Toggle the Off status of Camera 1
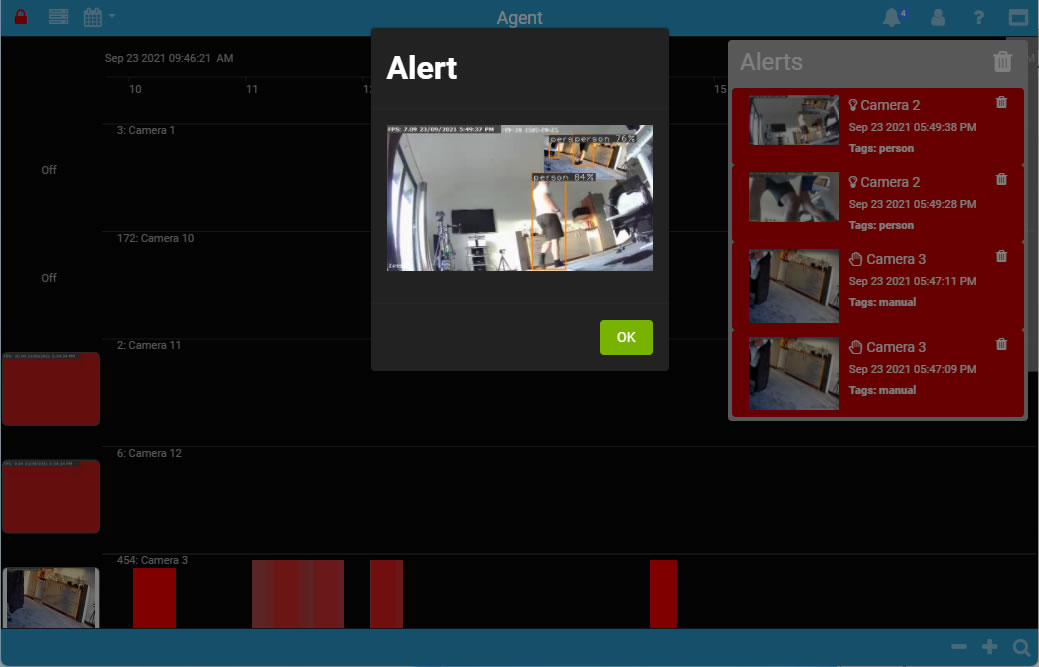 click(x=48, y=170)
